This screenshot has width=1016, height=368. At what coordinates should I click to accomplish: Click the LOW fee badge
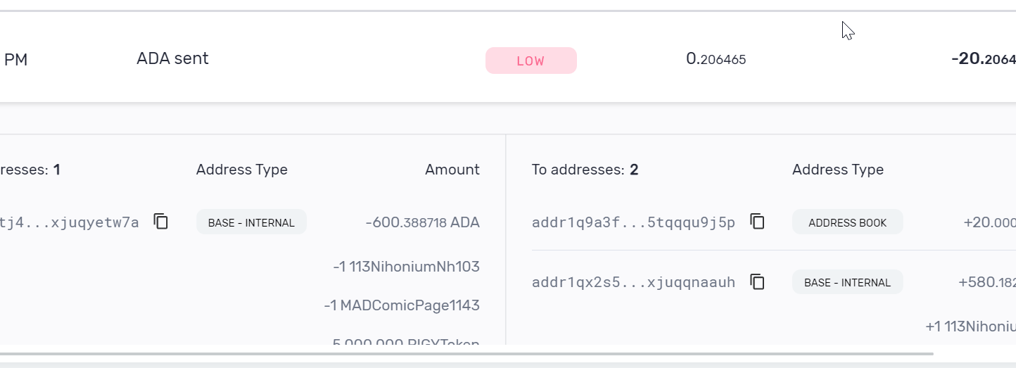(x=531, y=61)
